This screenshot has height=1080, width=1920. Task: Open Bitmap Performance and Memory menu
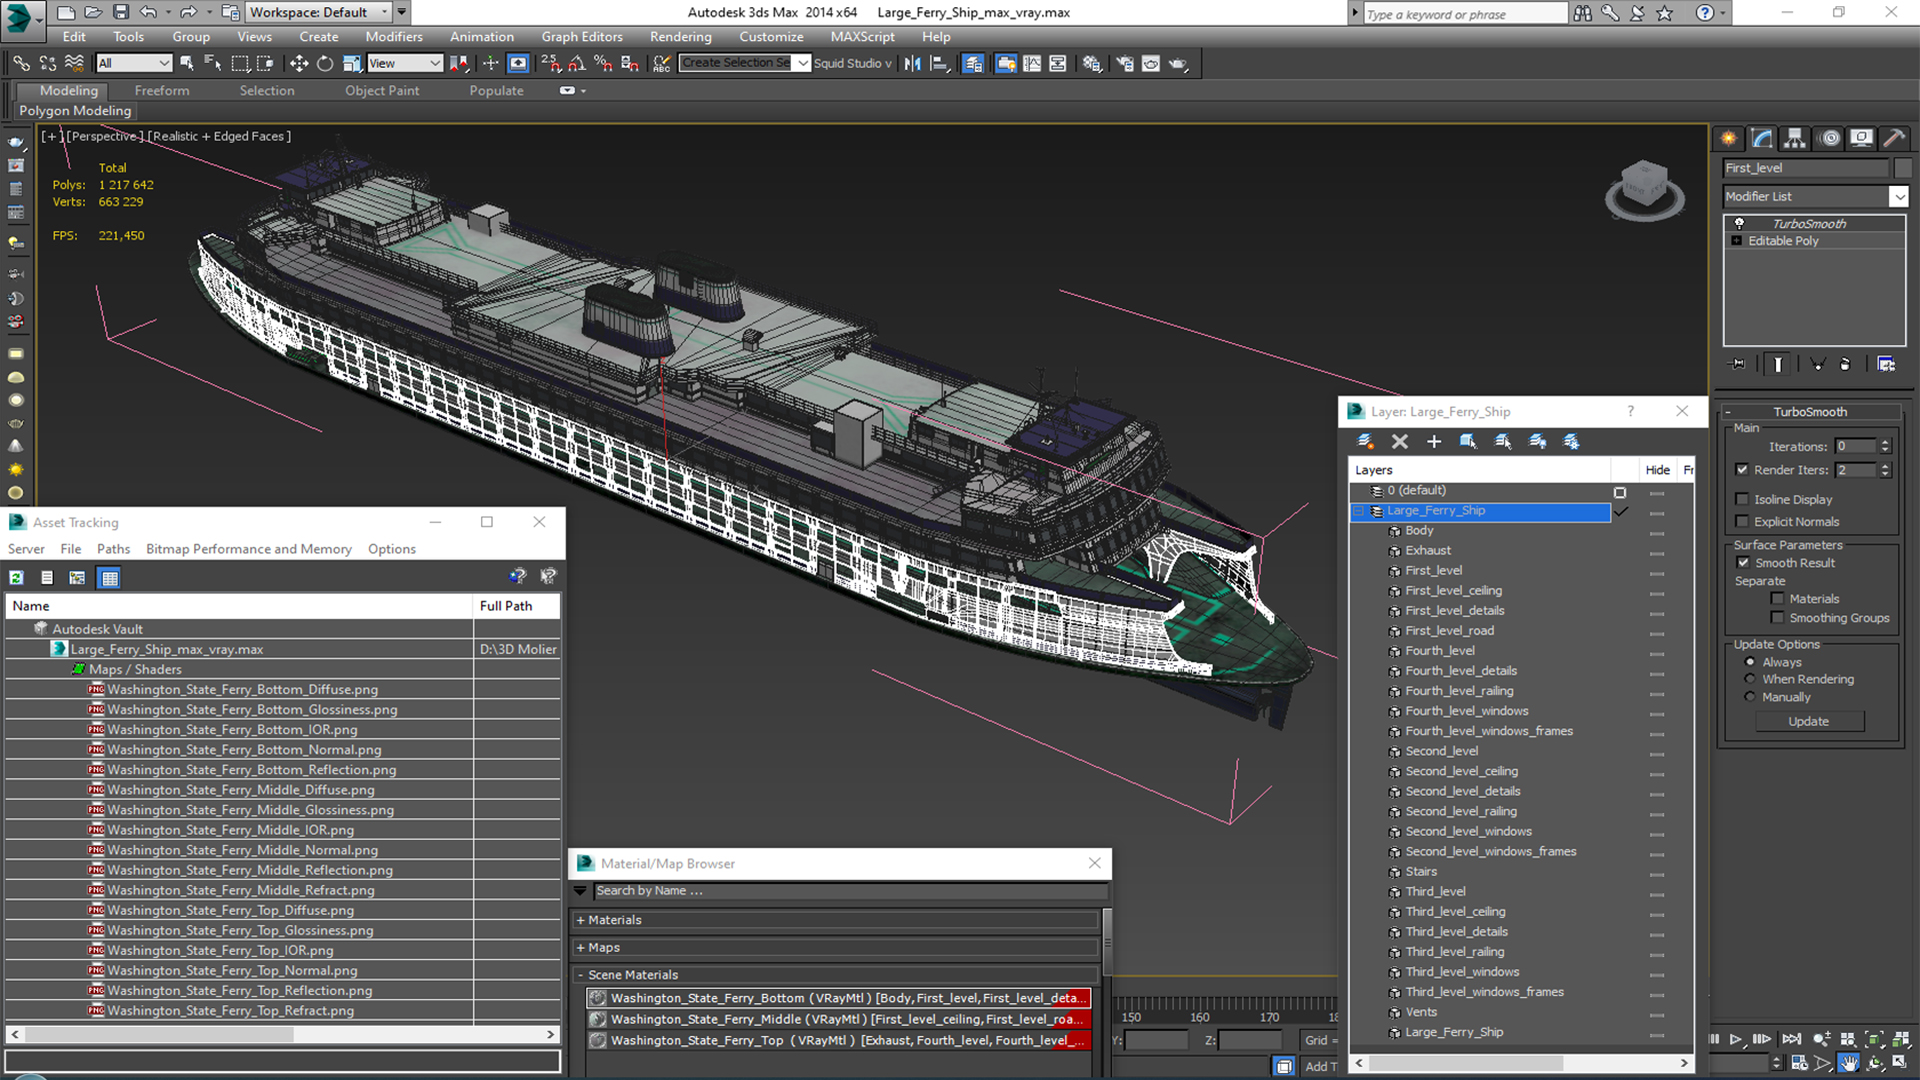coord(249,549)
